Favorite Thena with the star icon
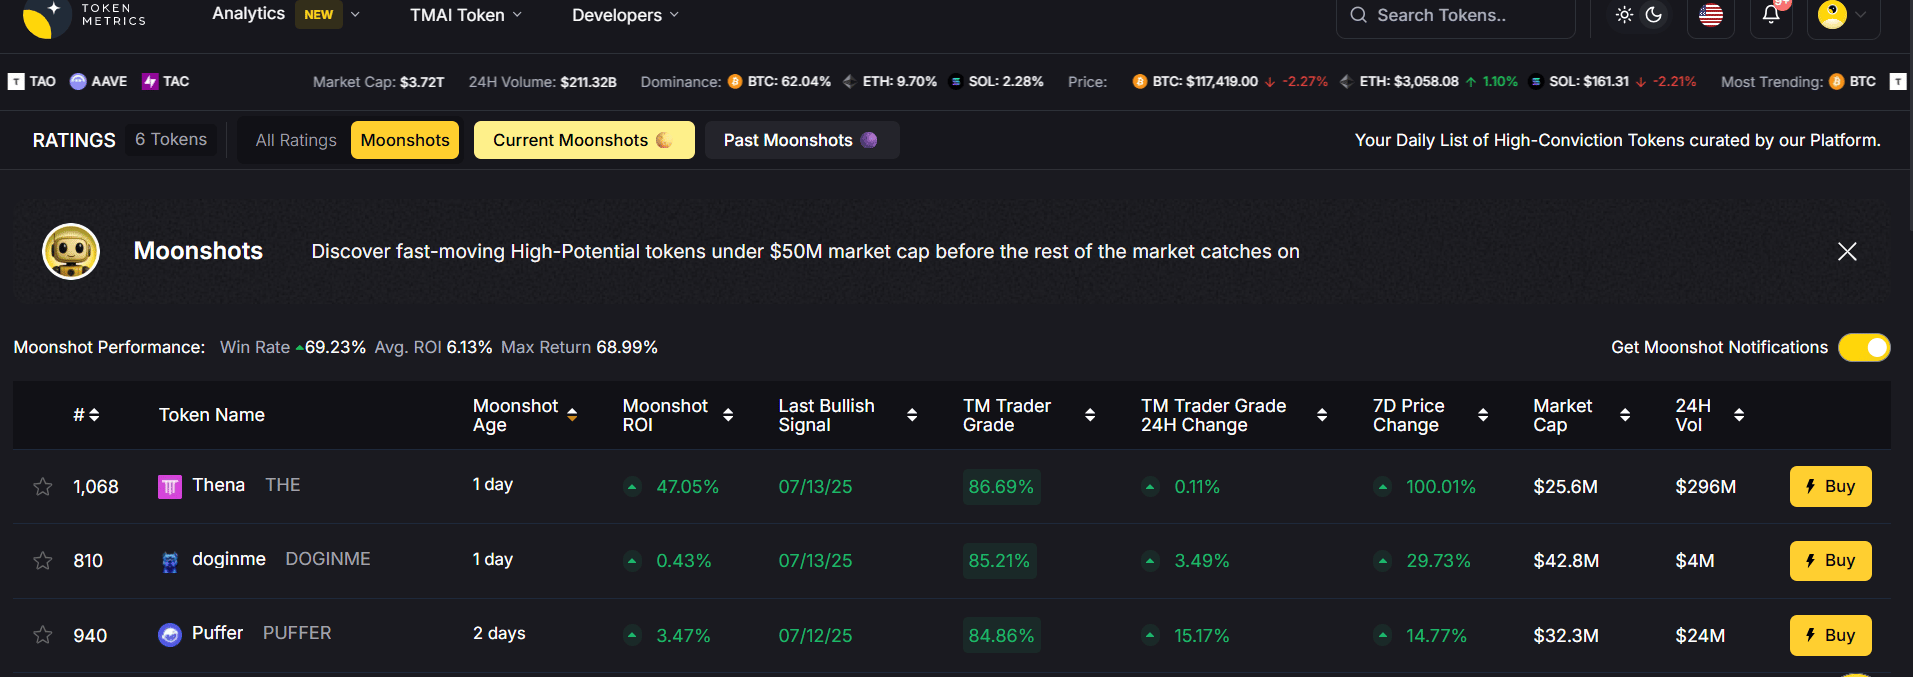Viewport: 1913px width, 677px height. tap(43, 487)
